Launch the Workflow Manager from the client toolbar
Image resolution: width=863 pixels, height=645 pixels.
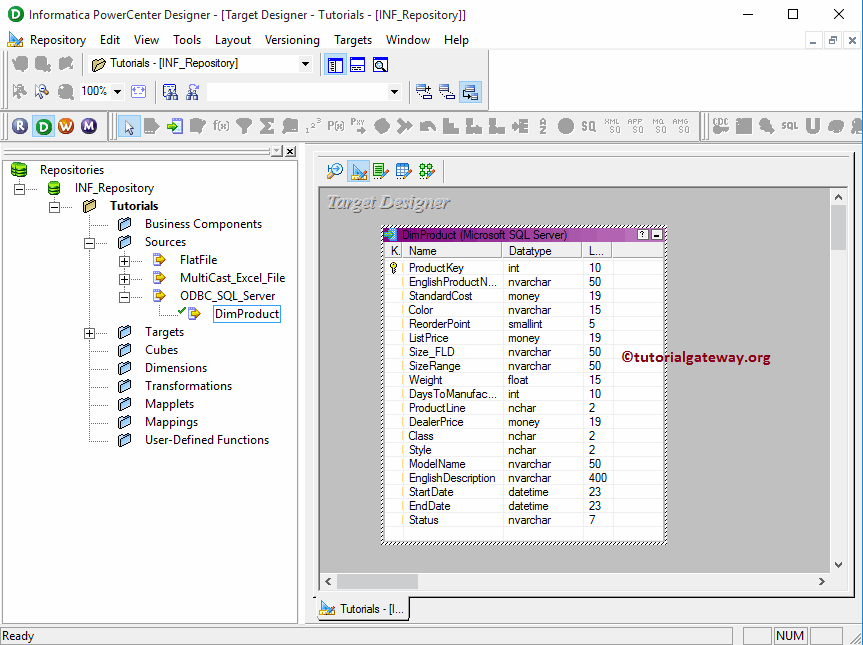66,126
